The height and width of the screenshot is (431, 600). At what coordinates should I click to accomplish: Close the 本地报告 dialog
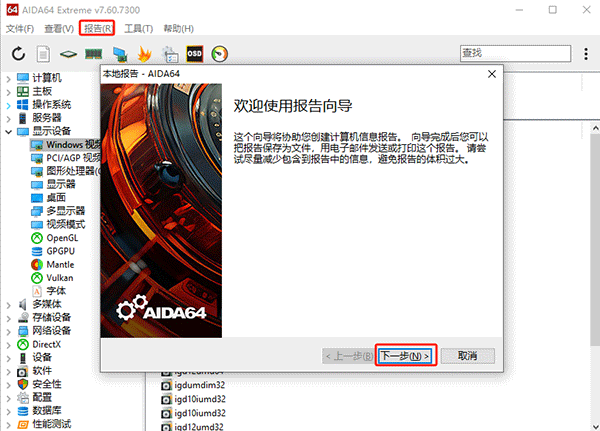(x=492, y=74)
